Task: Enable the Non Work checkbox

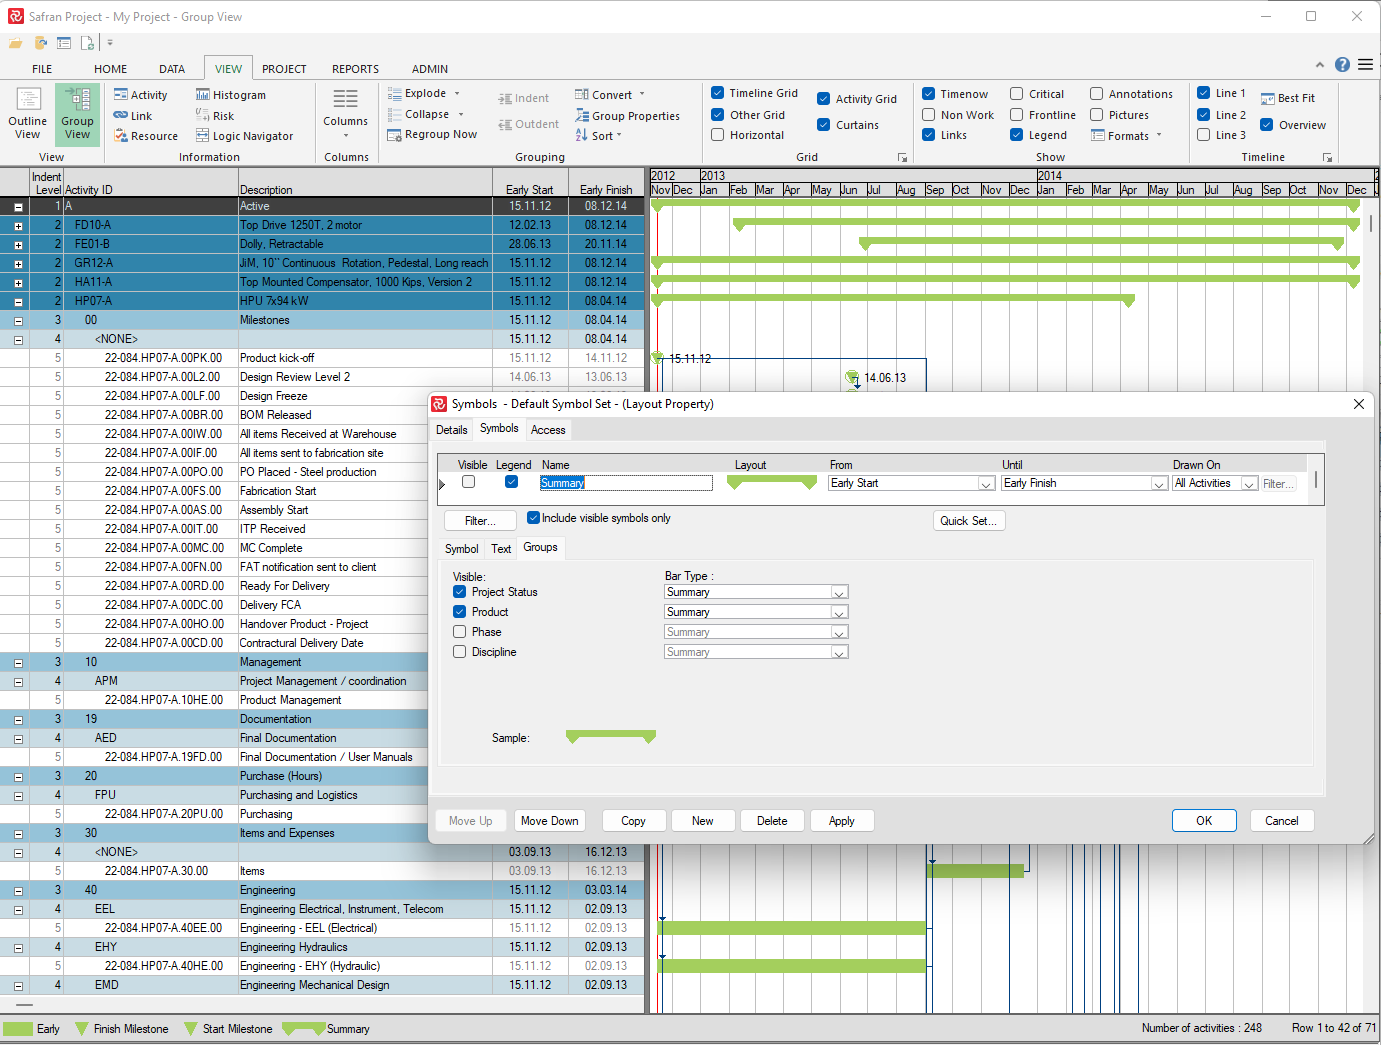Action: pyautogui.click(x=928, y=115)
